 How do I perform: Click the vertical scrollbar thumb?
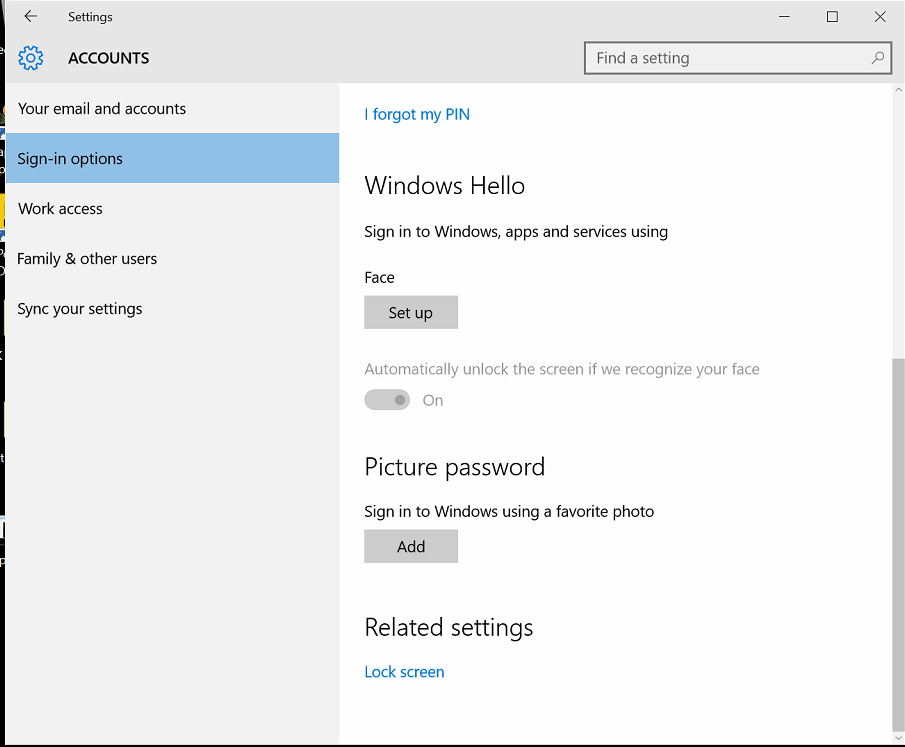click(897, 540)
